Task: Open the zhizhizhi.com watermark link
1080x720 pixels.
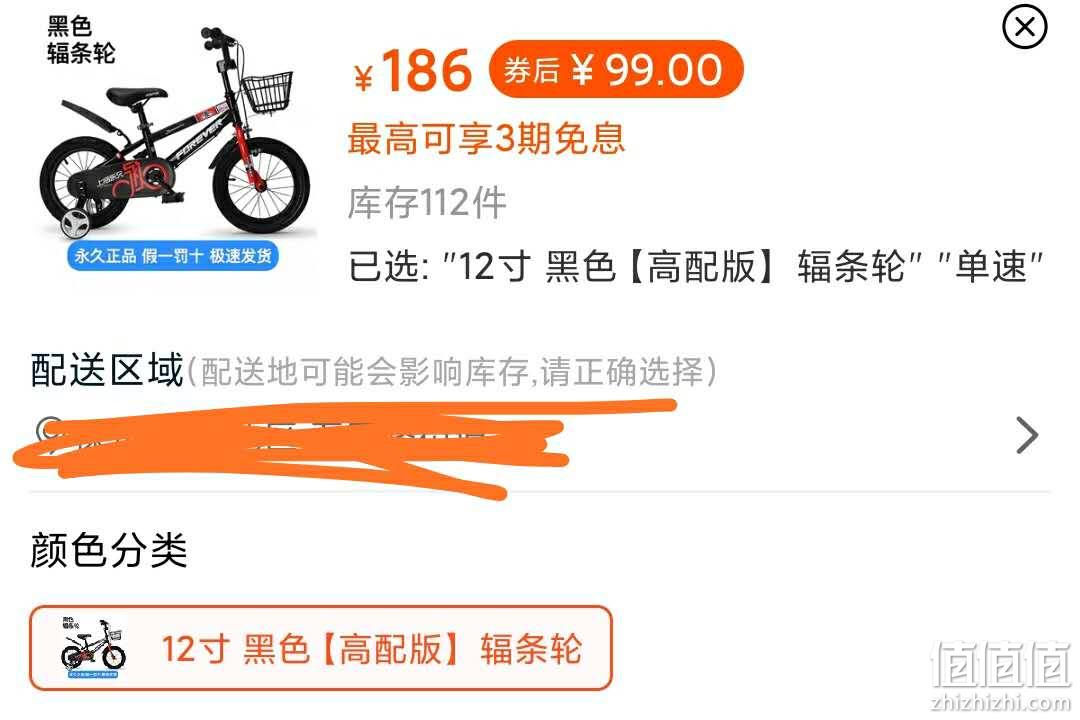Action: (x=1000, y=703)
